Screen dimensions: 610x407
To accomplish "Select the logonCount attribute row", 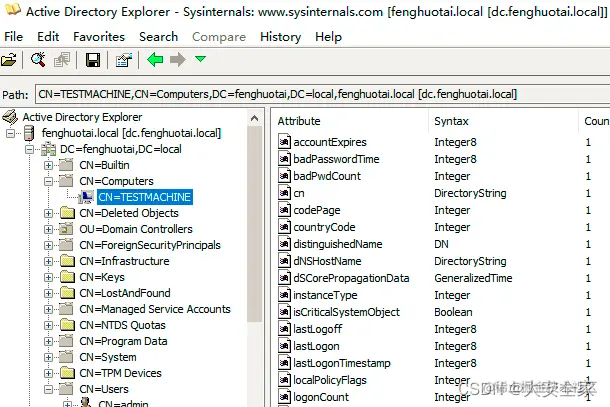I will tap(441, 397).
